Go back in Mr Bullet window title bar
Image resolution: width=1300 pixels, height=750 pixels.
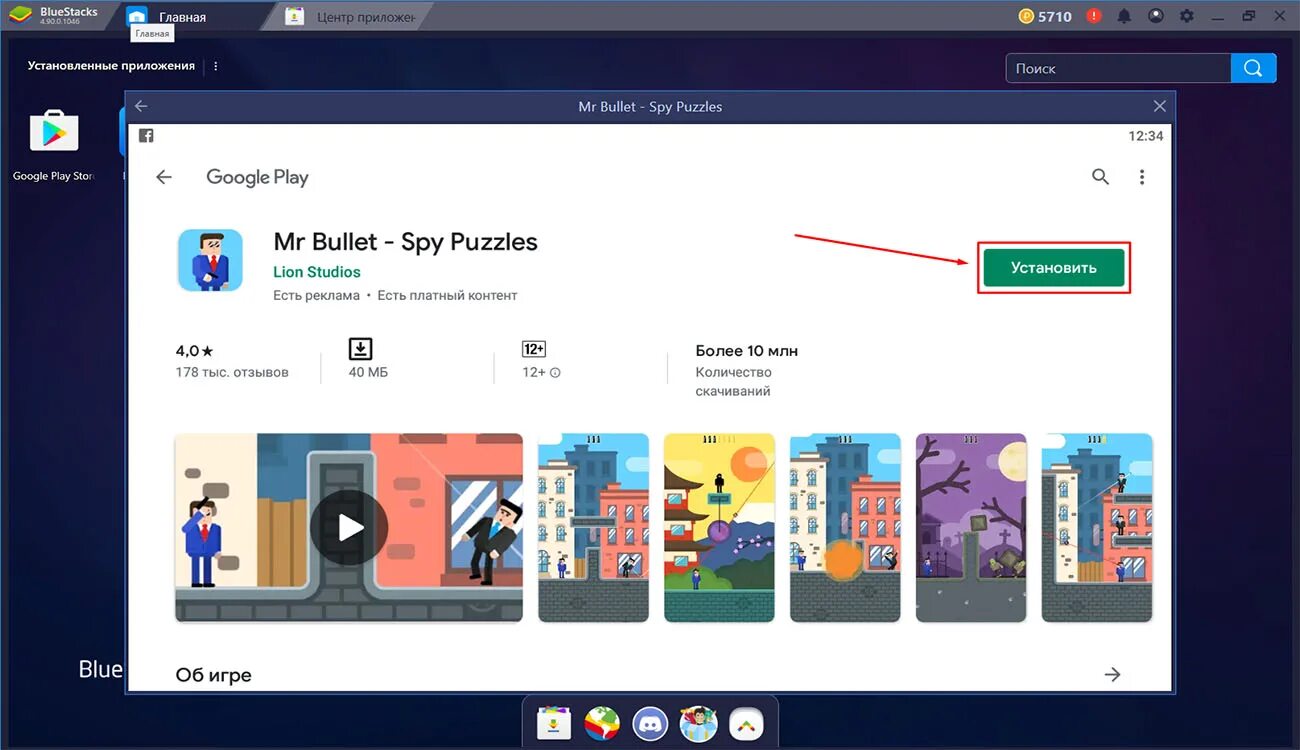(141, 106)
